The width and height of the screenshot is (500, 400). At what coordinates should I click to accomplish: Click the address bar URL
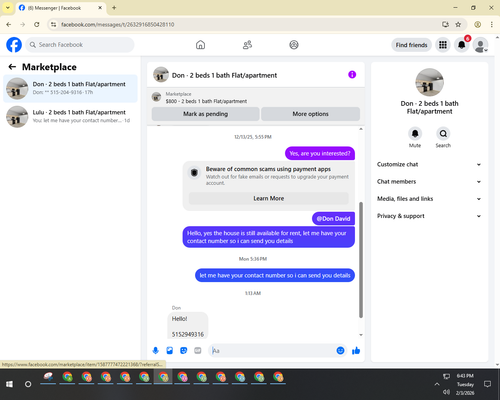click(117, 25)
